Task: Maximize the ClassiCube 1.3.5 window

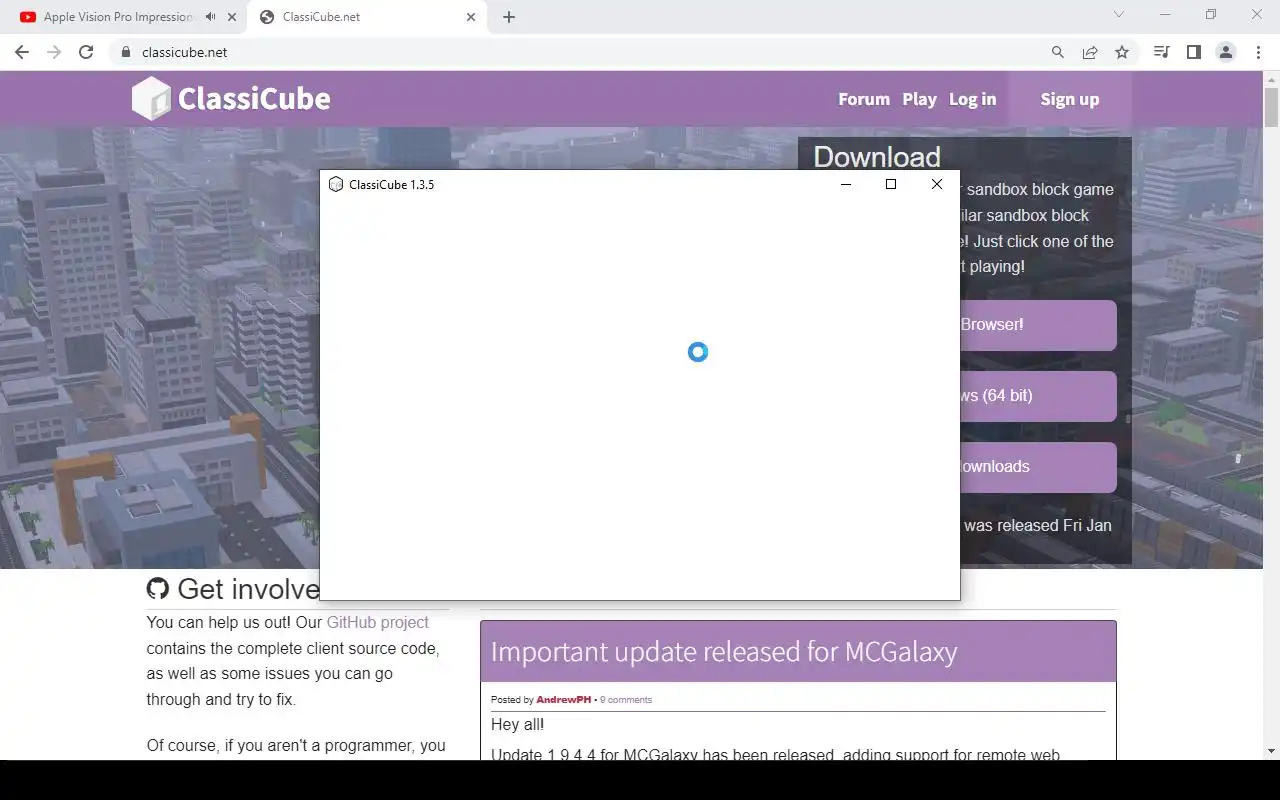Action: (891, 184)
